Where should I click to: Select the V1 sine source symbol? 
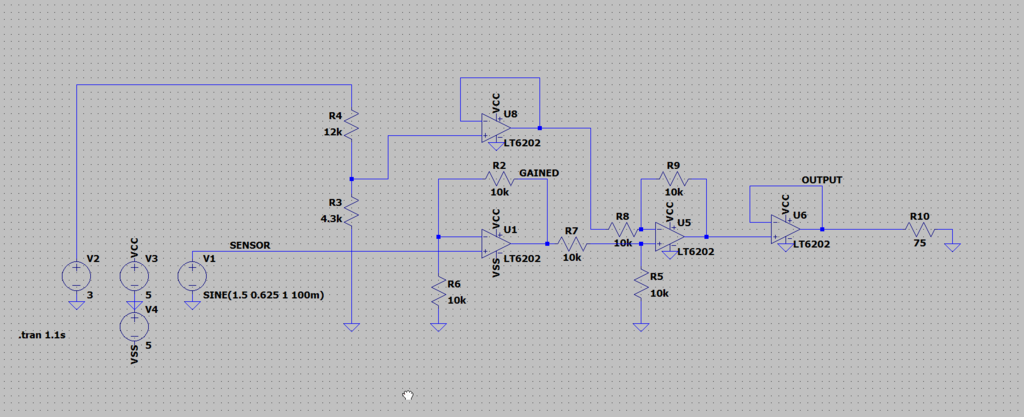point(191,274)
